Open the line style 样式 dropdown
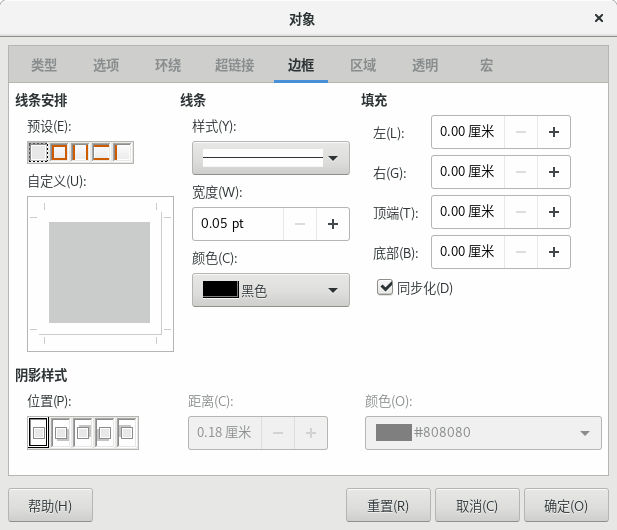Viewport: 617px width, 530px height. (x=271, y=158)
